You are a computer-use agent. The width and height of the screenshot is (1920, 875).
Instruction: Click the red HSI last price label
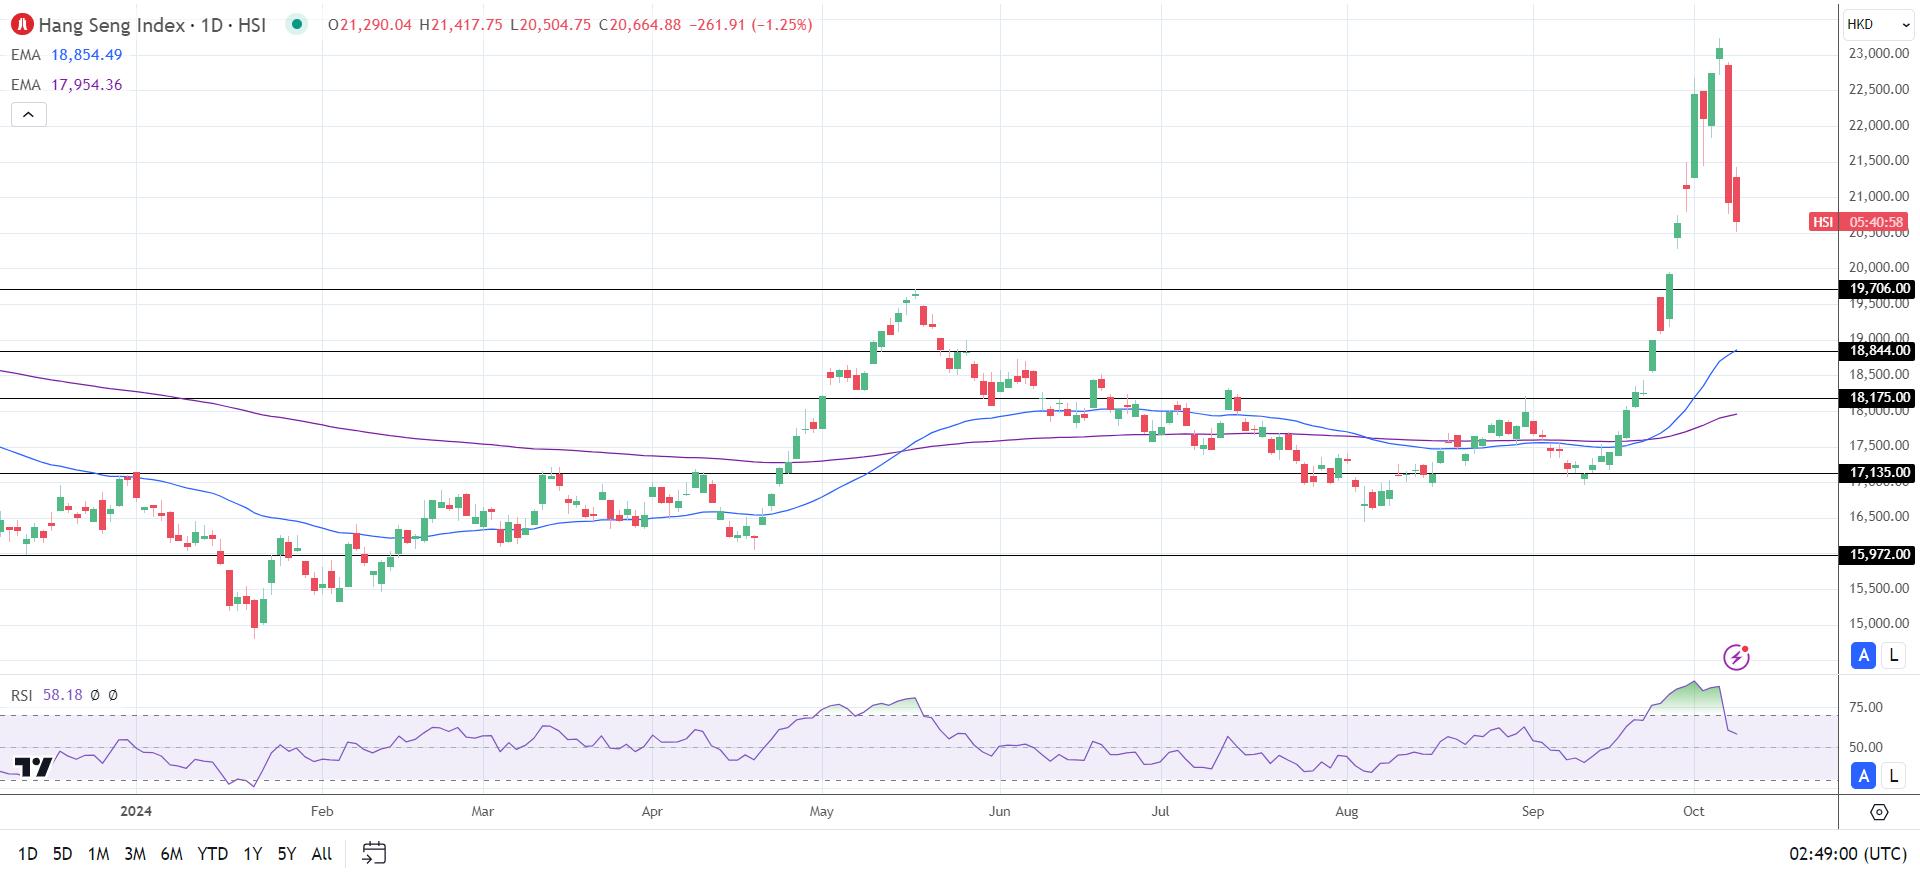[x=1823, y=222]
